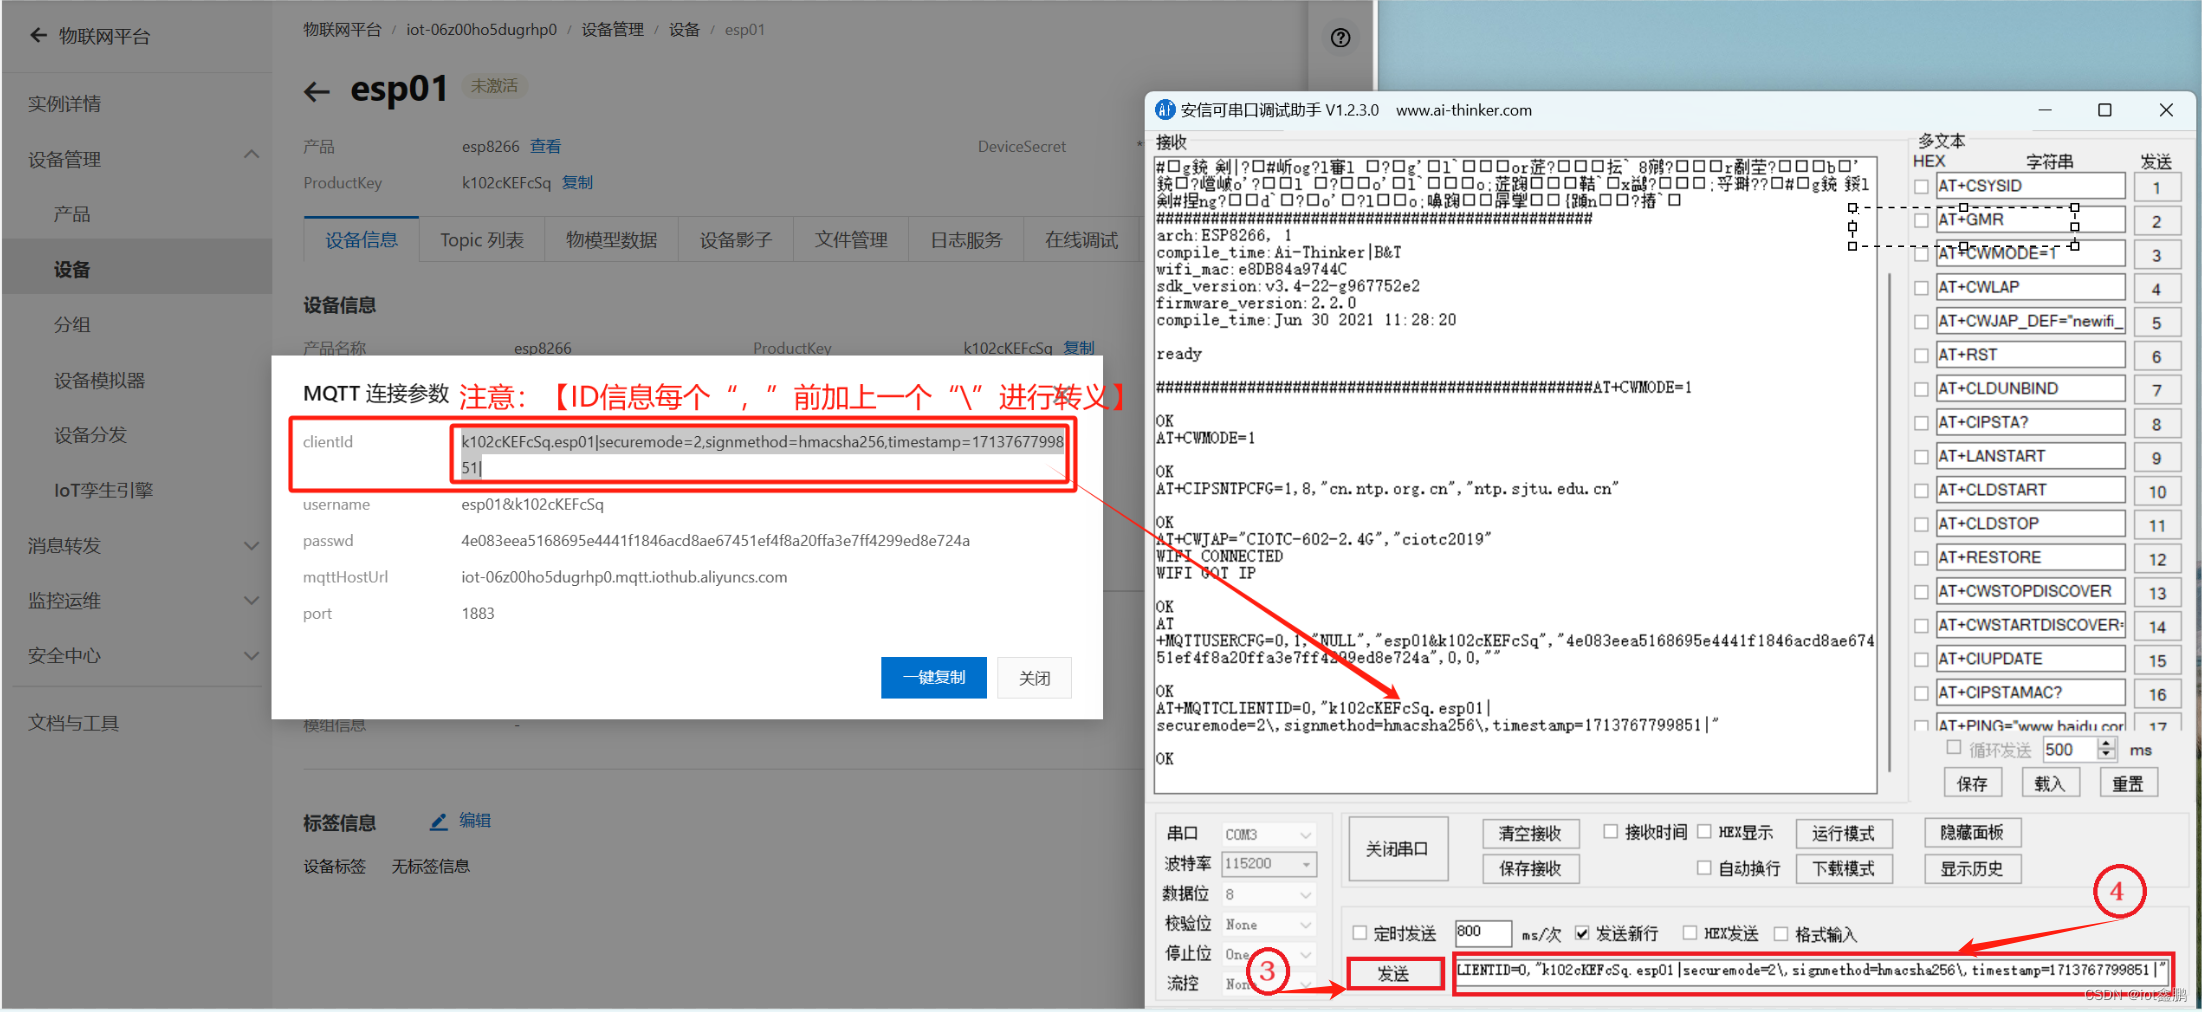Click the 下载模式 button

(x=1843, y=869)
